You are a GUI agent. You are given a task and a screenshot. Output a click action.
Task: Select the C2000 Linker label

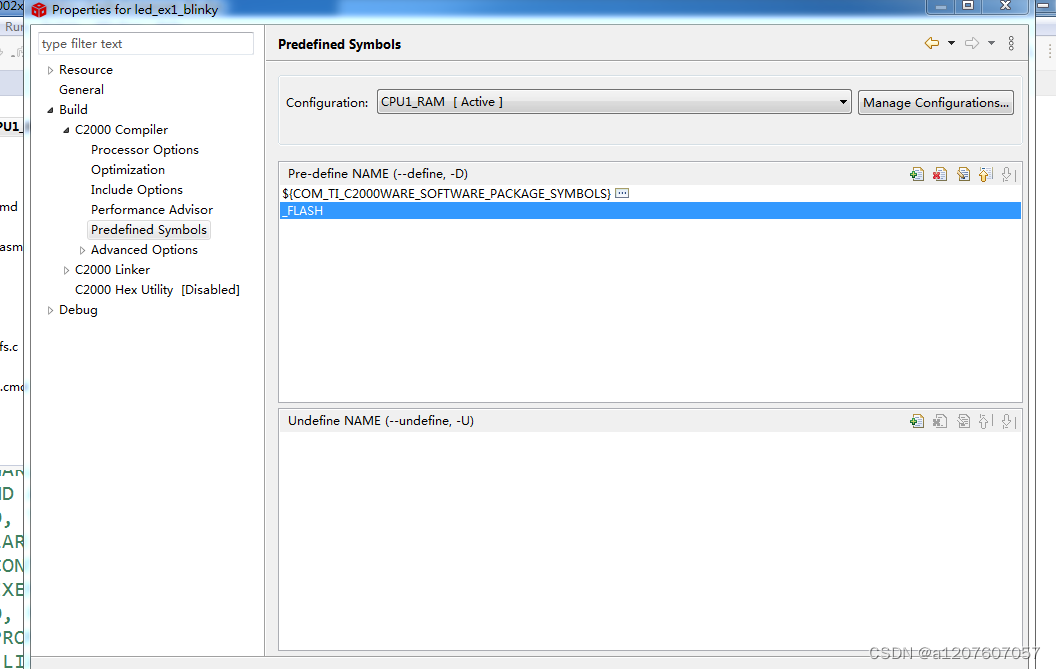(x=112, y=269)
